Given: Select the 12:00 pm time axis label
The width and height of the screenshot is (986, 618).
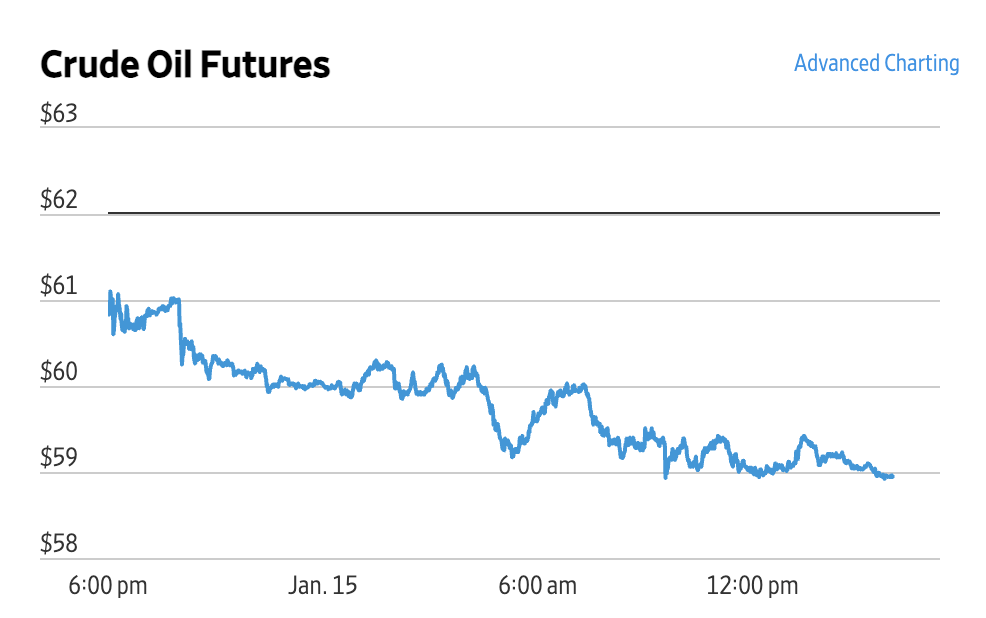Looking at the screenshot, I should click(752, 586).
